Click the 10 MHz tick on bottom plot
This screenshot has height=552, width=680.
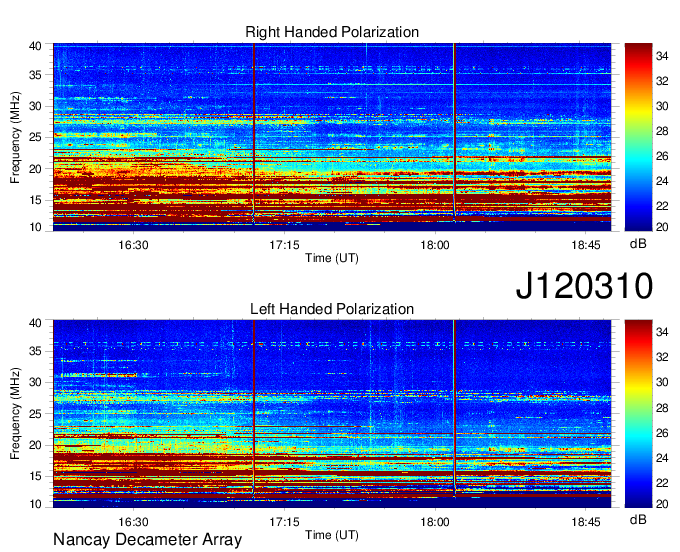(x=35, y=504)
